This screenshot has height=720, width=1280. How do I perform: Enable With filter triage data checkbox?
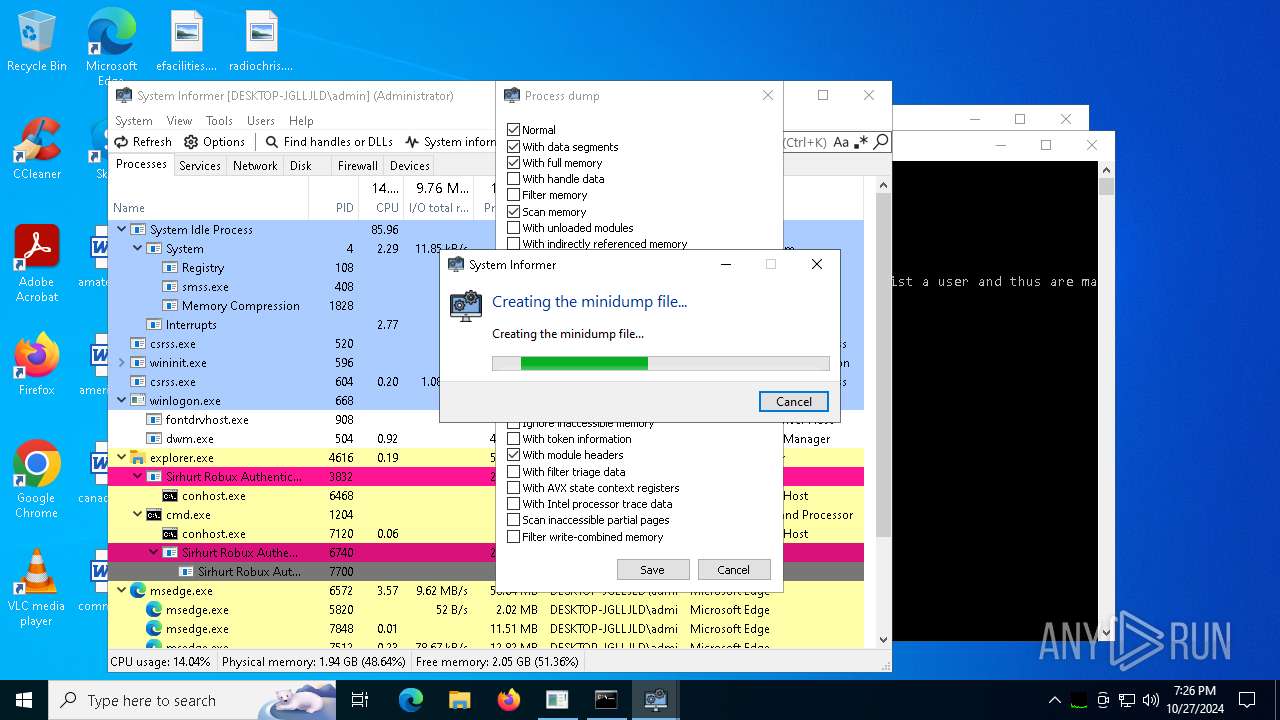(513, 471)
